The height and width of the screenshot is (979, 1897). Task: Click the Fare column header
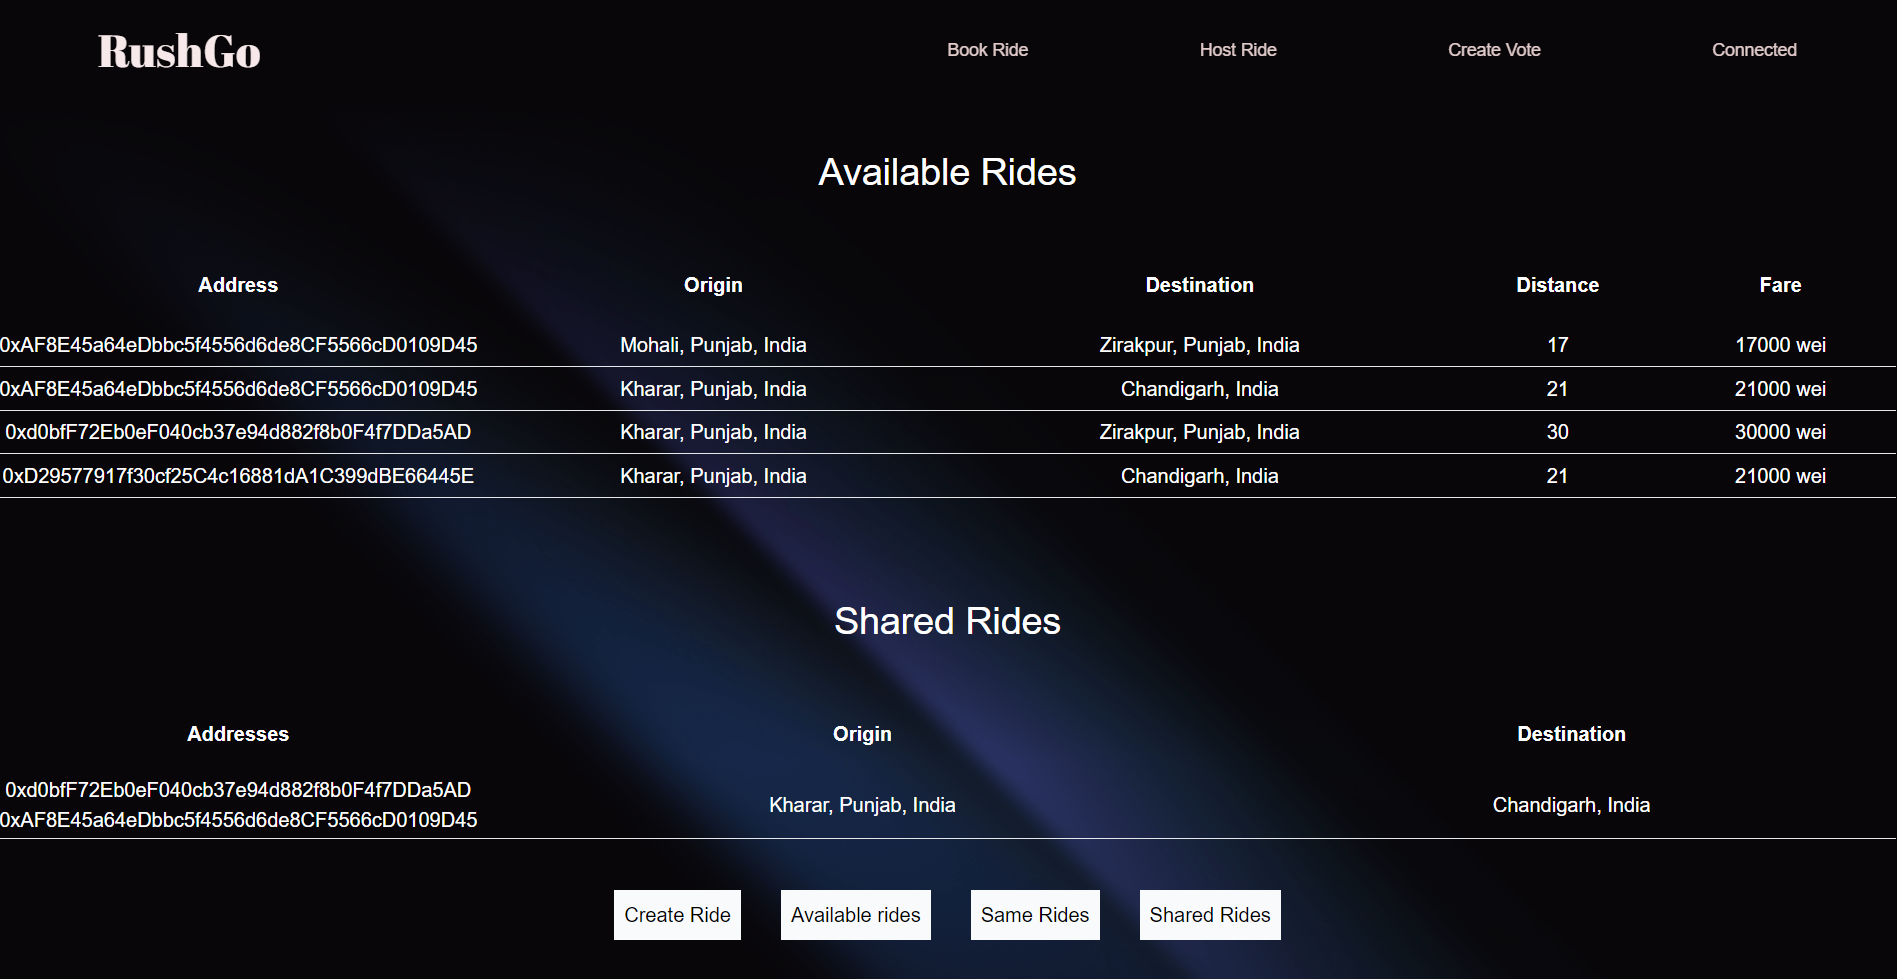pos(1780,284)
